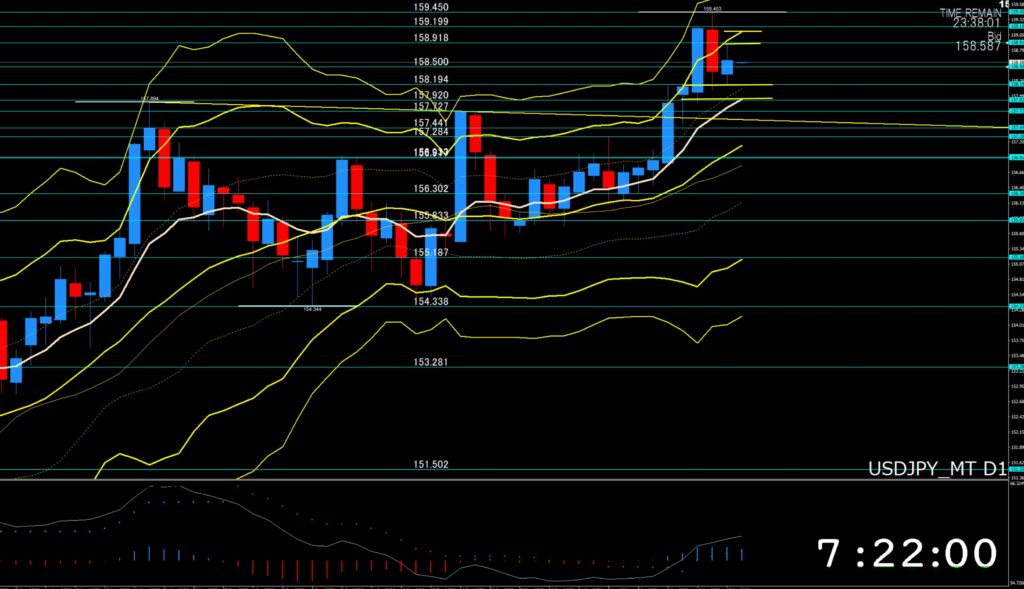Select the Bid price value 158.587
The image size is (1024, 589).
tap(978, 46)
